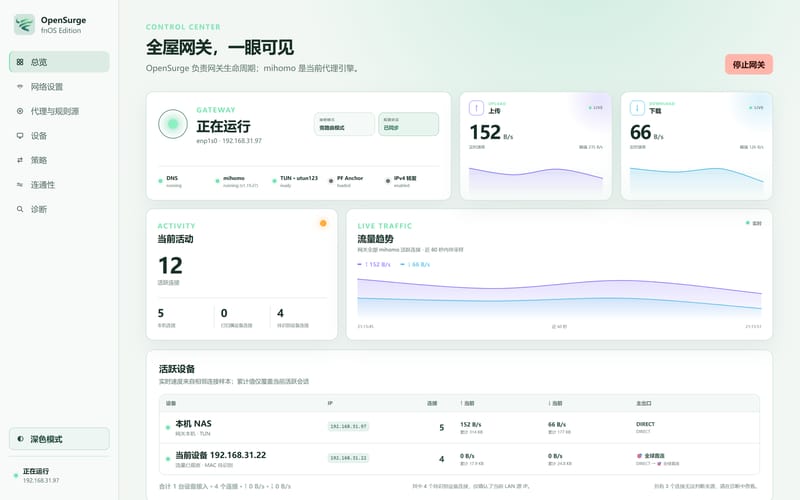Screen dimensions: 800x500
Task: Click the grid icon beside 总览
Action: 20,62
